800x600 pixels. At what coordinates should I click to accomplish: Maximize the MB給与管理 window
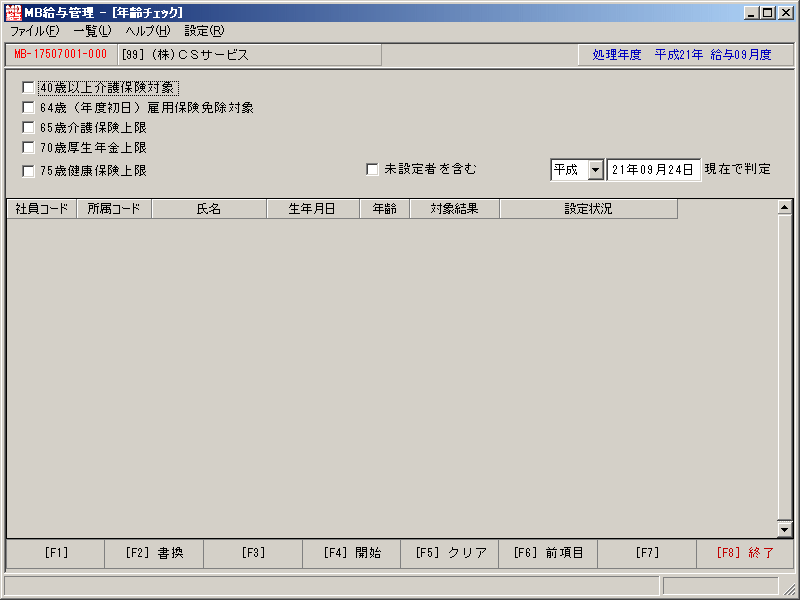tap(767, 13)
